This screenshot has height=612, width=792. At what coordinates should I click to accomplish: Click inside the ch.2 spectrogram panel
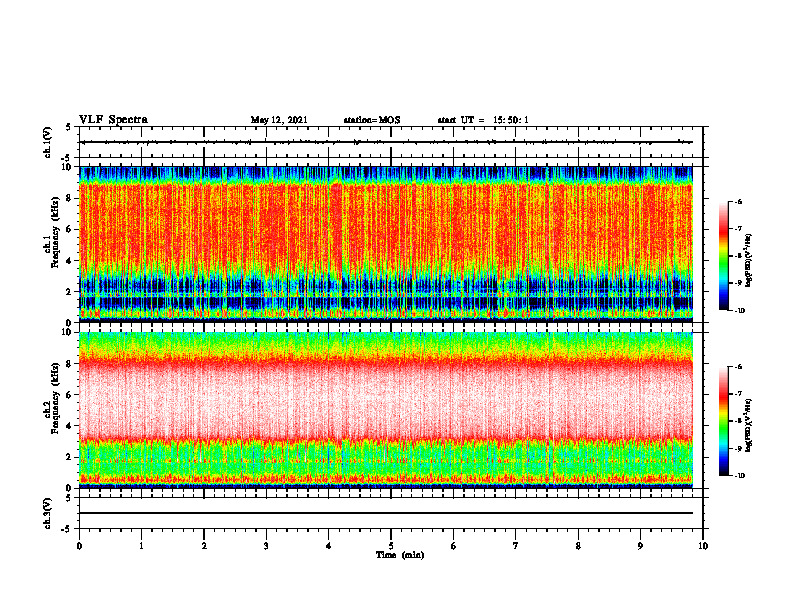pyautogui.click(x=386, y=410)
